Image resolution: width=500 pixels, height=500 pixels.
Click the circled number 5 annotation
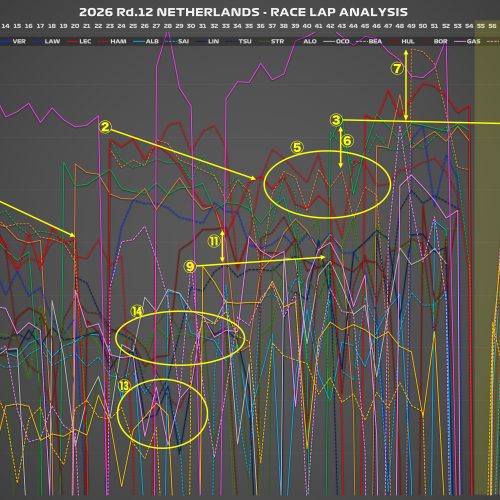297,147
